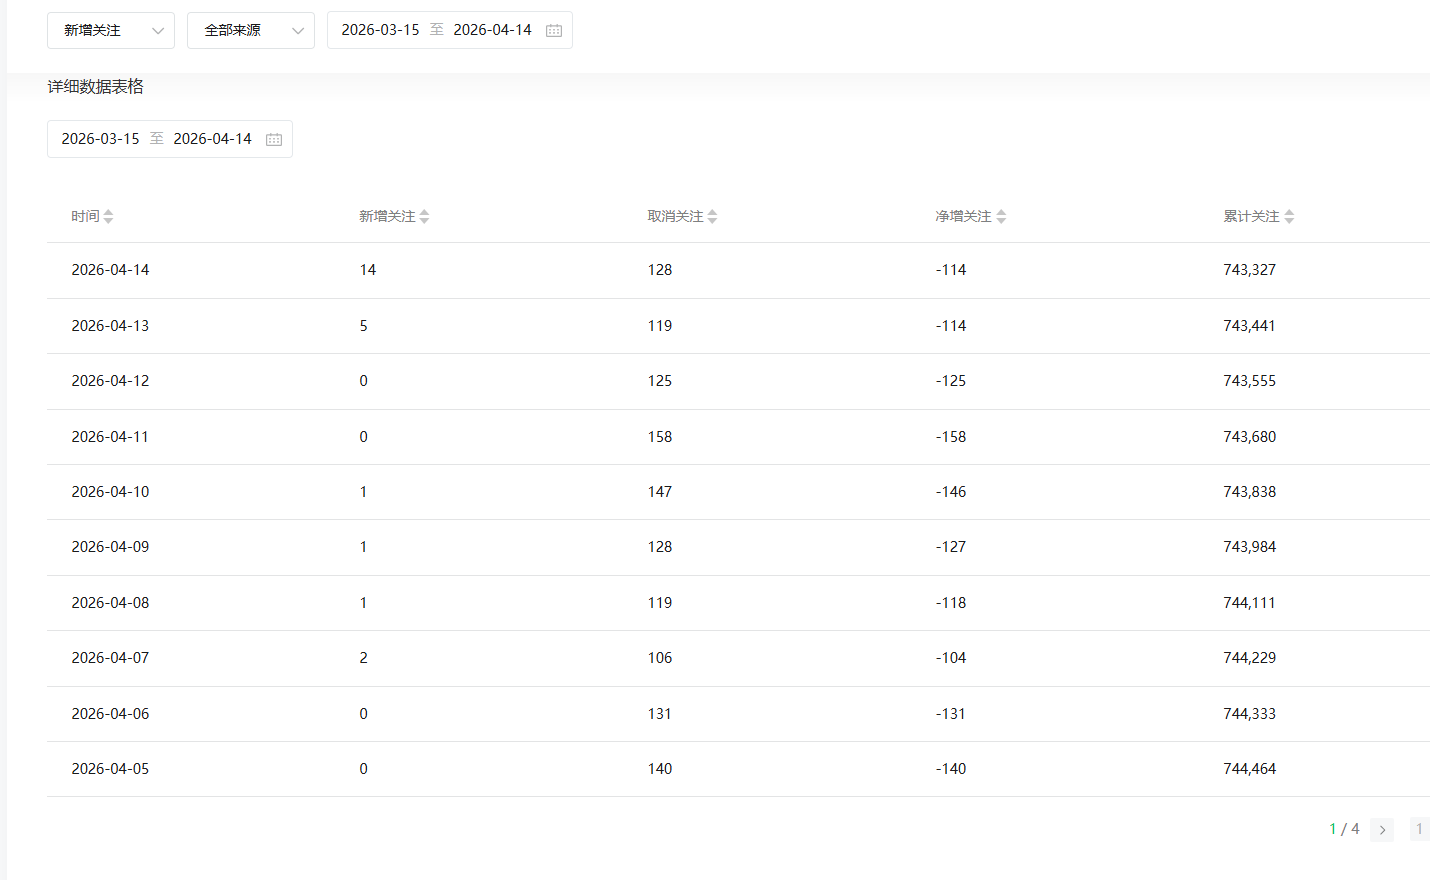Click the 详细数据表格 section heading
Viewport: 1430px width, 880px height.
[96, 87]
